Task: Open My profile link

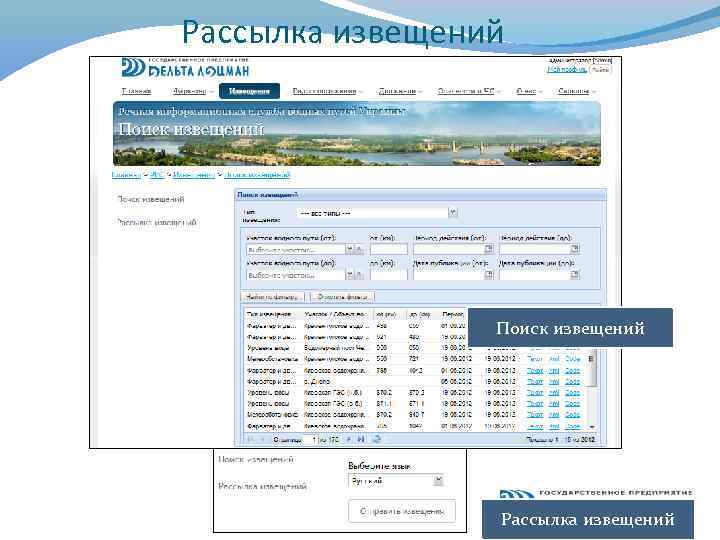Action: tap(567, 69)
